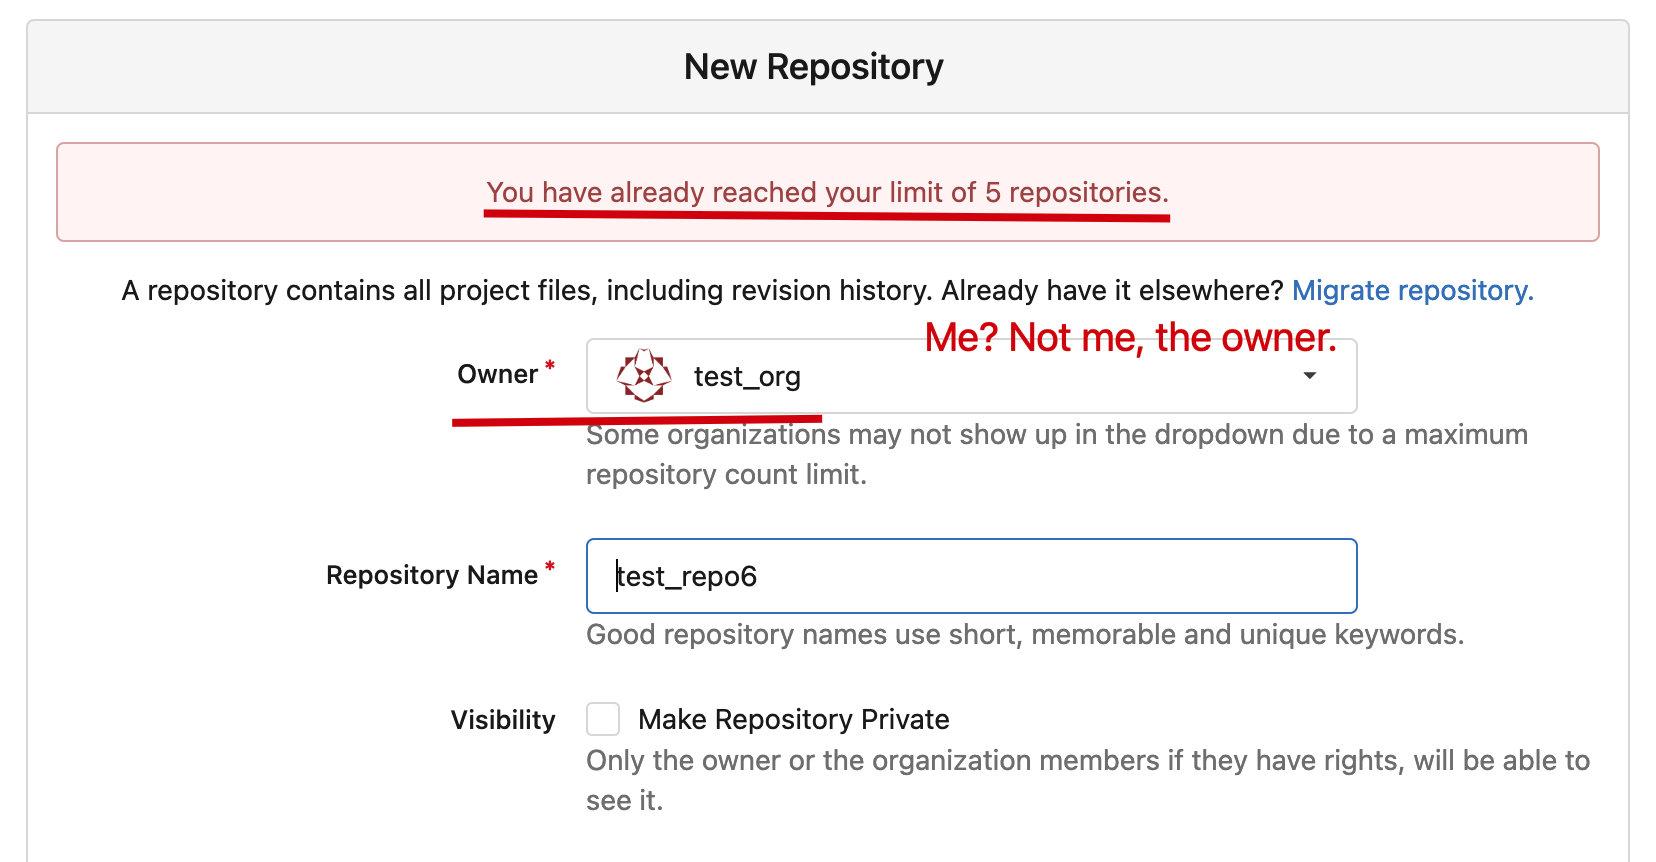Viewport: 1656px width, 862px height.
Task: Select the test_org owner name text
Action: click(x=747, y=377)
